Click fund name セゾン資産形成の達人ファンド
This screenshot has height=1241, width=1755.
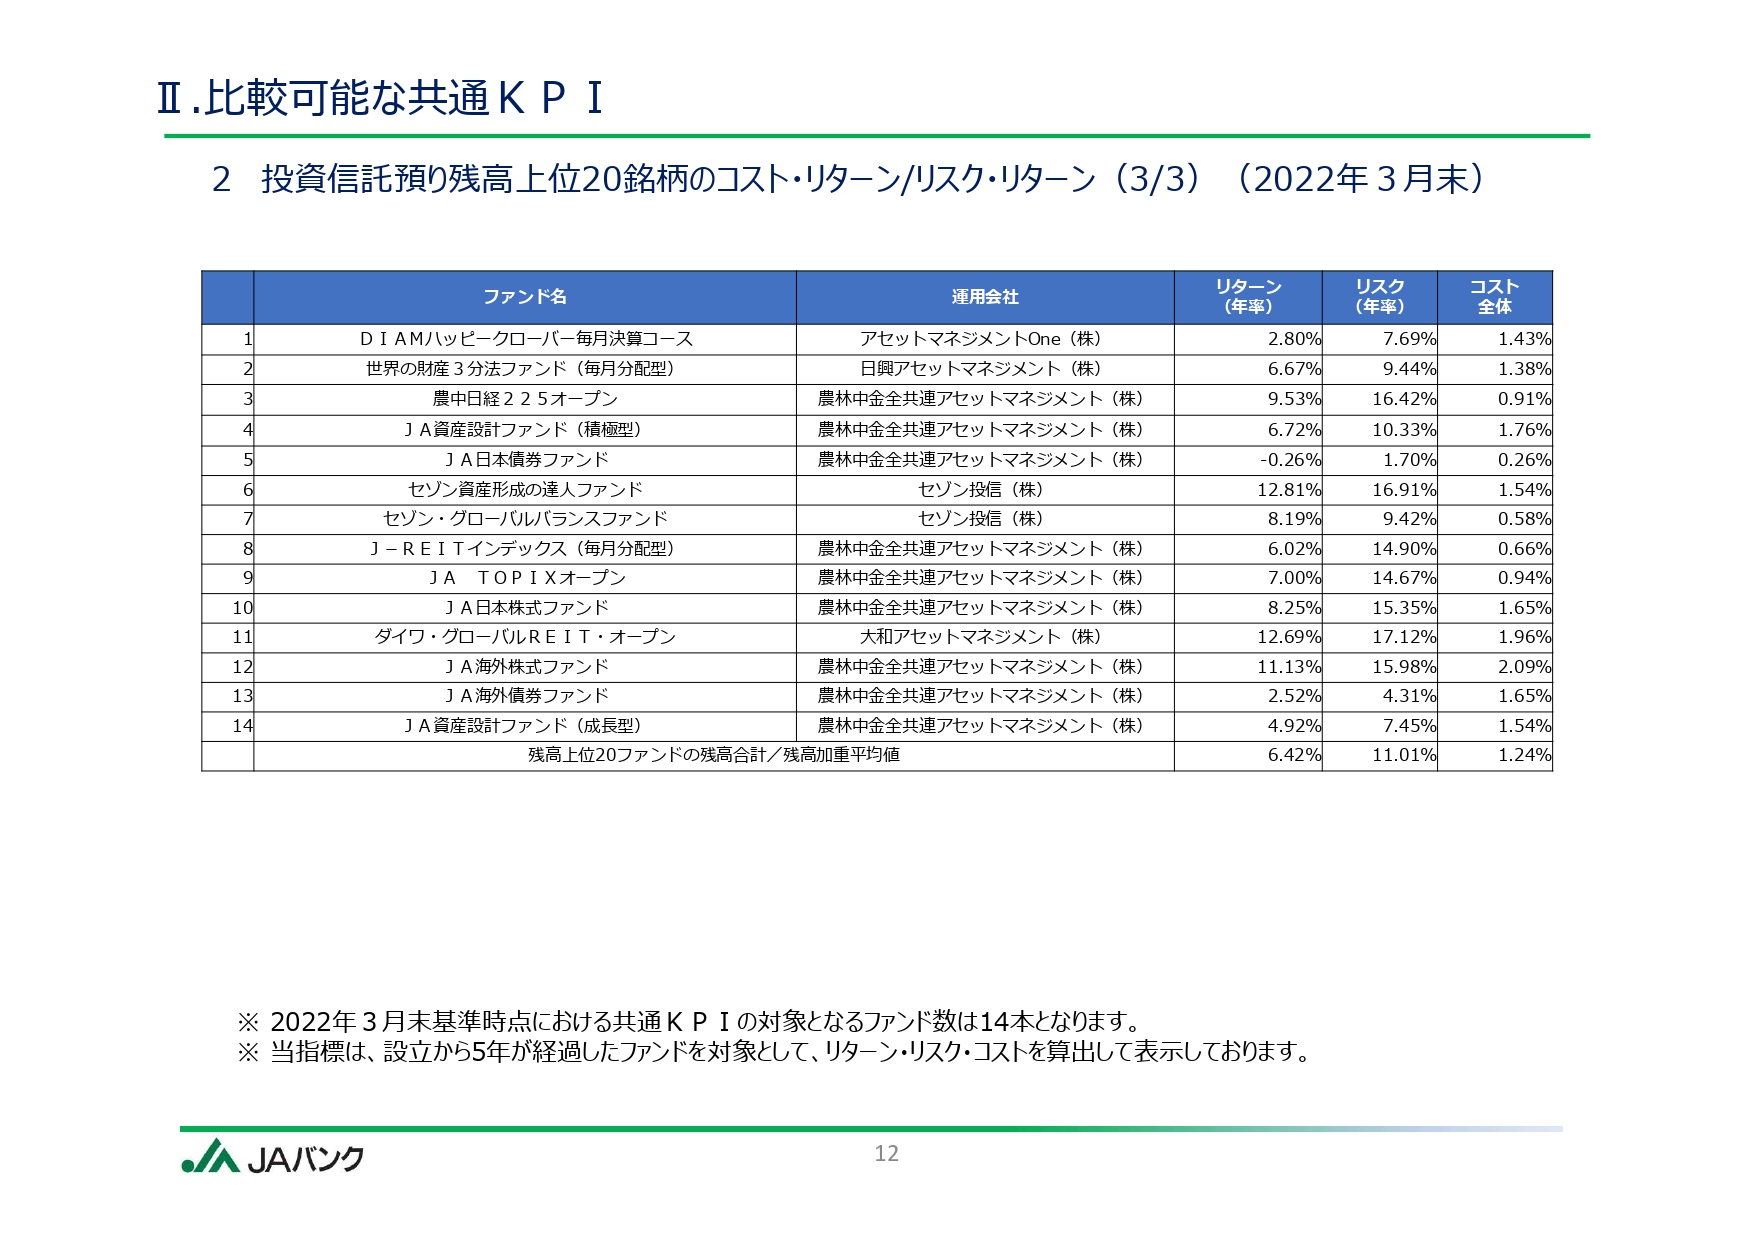tap(525, 490)
